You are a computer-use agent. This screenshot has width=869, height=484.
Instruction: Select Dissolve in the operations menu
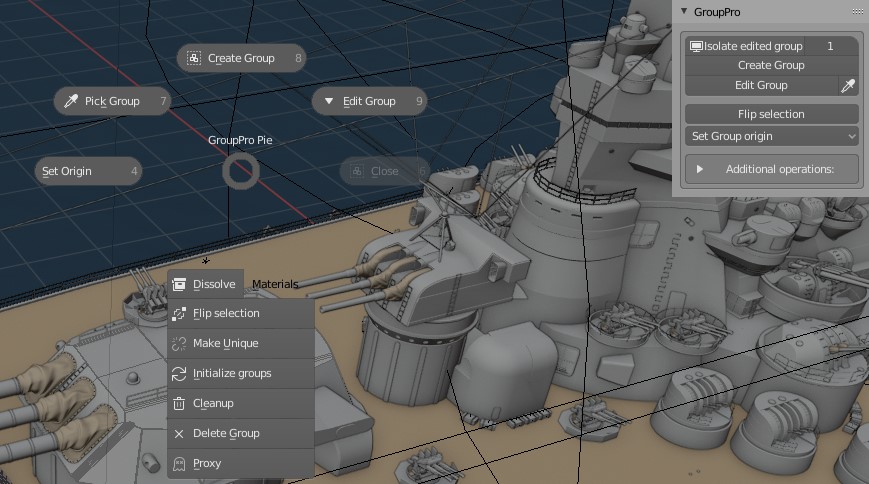(206, 284)
